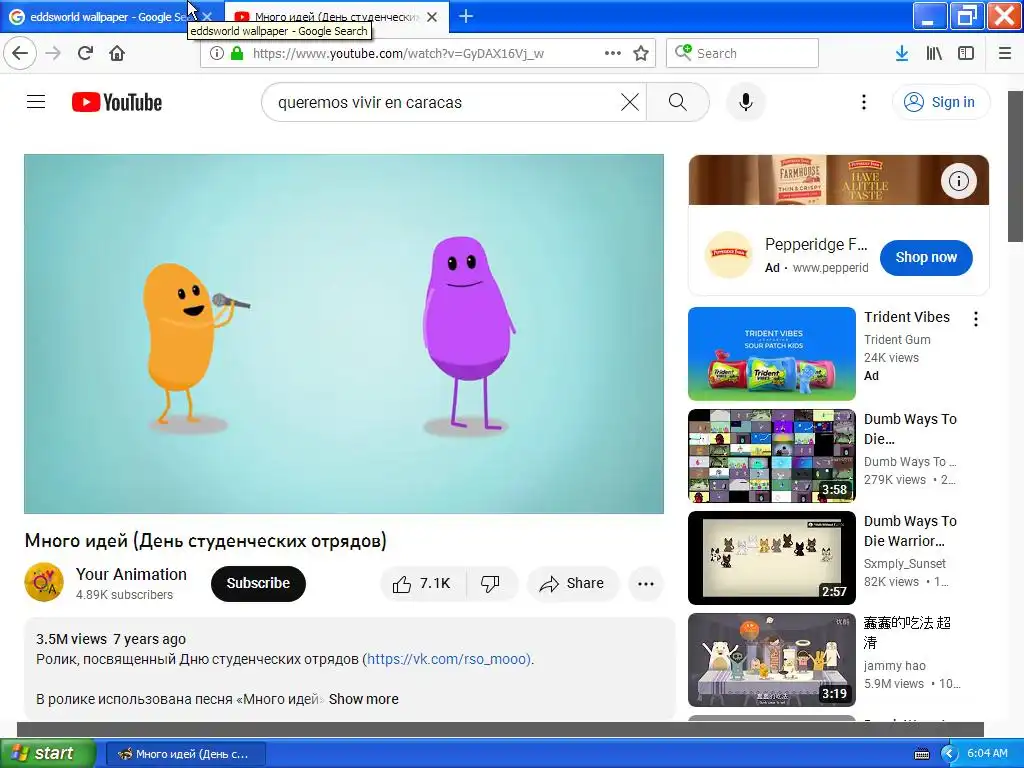
Task: Open the browser home page icon
Action: (117, 53)
